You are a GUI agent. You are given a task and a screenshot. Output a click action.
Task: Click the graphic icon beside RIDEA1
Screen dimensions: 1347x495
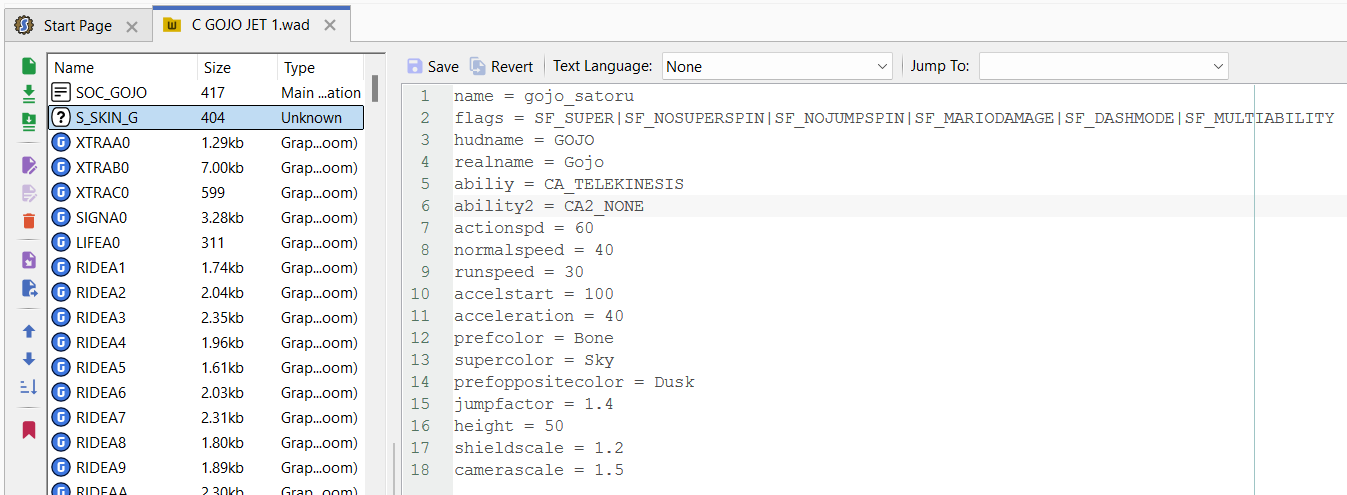61,267
